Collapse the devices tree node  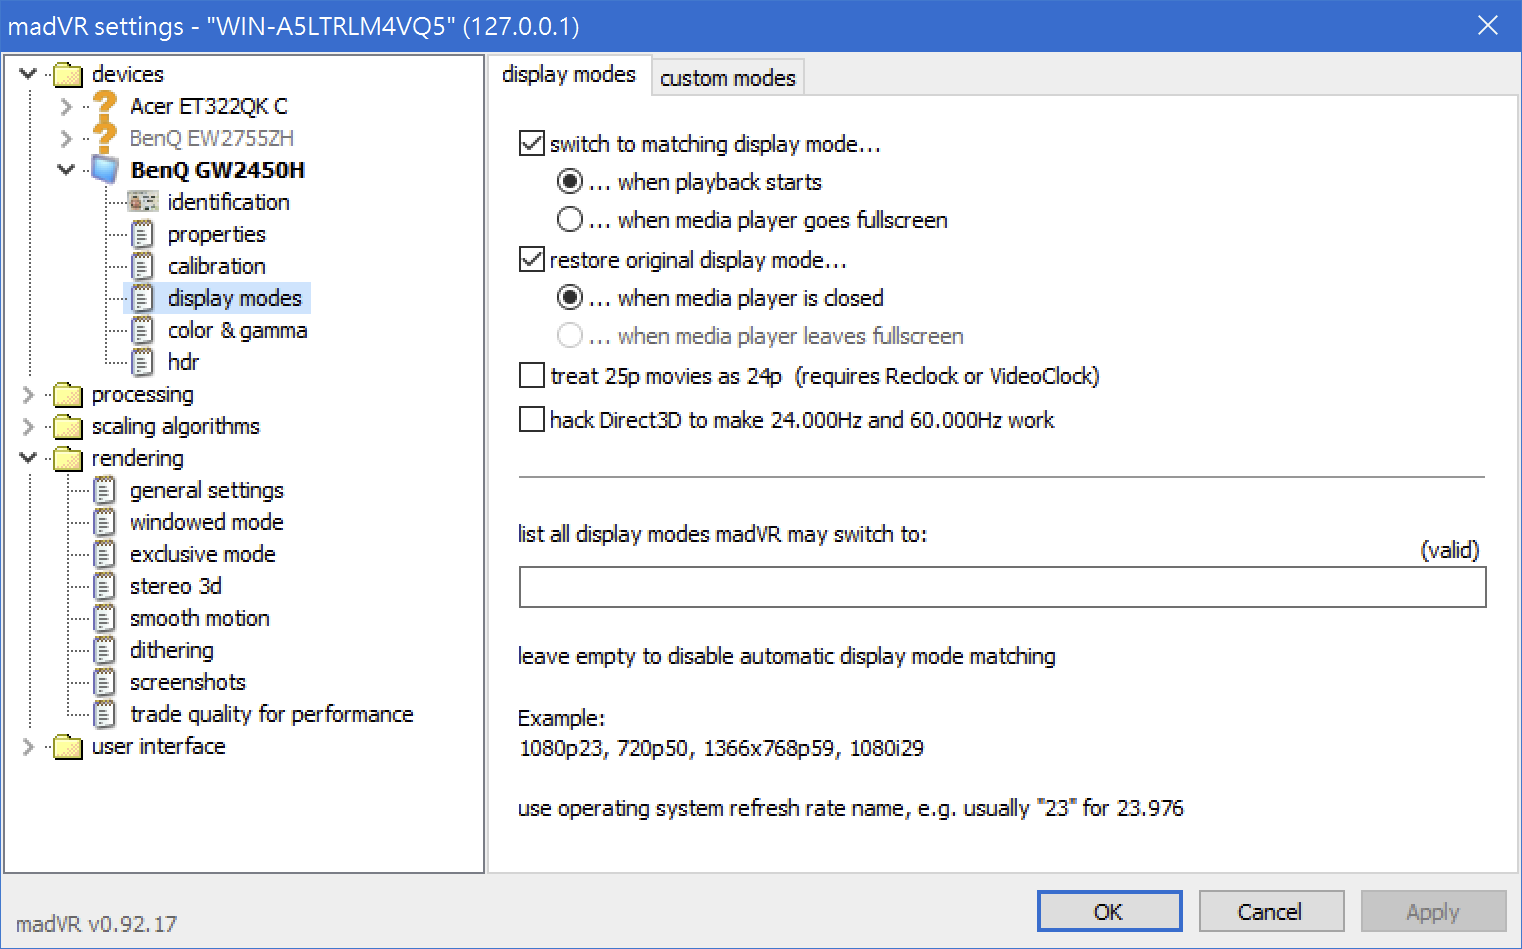(28, 74)
